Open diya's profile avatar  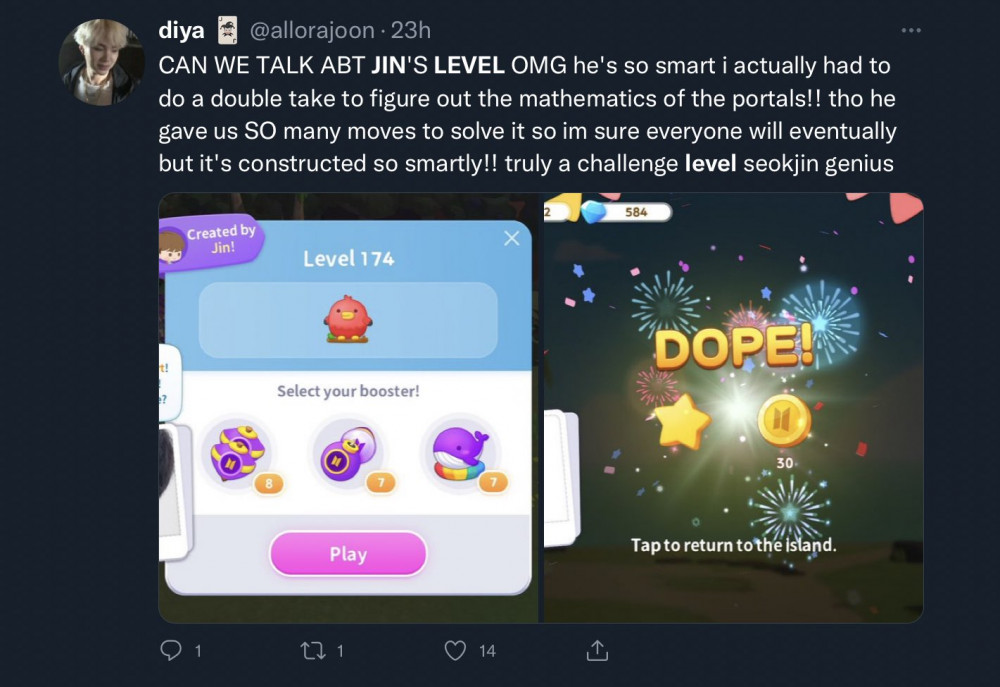(x=101, y=62)
